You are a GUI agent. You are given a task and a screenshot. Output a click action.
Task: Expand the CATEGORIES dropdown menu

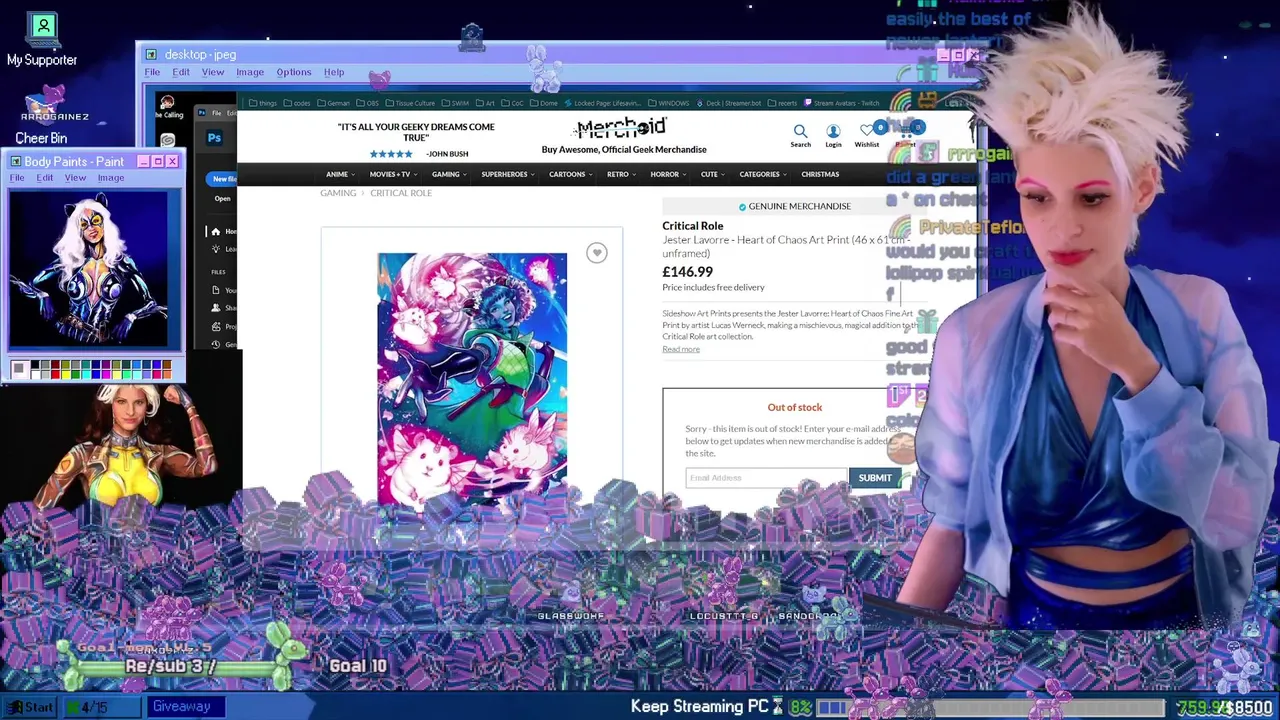(x=763, y=174)
